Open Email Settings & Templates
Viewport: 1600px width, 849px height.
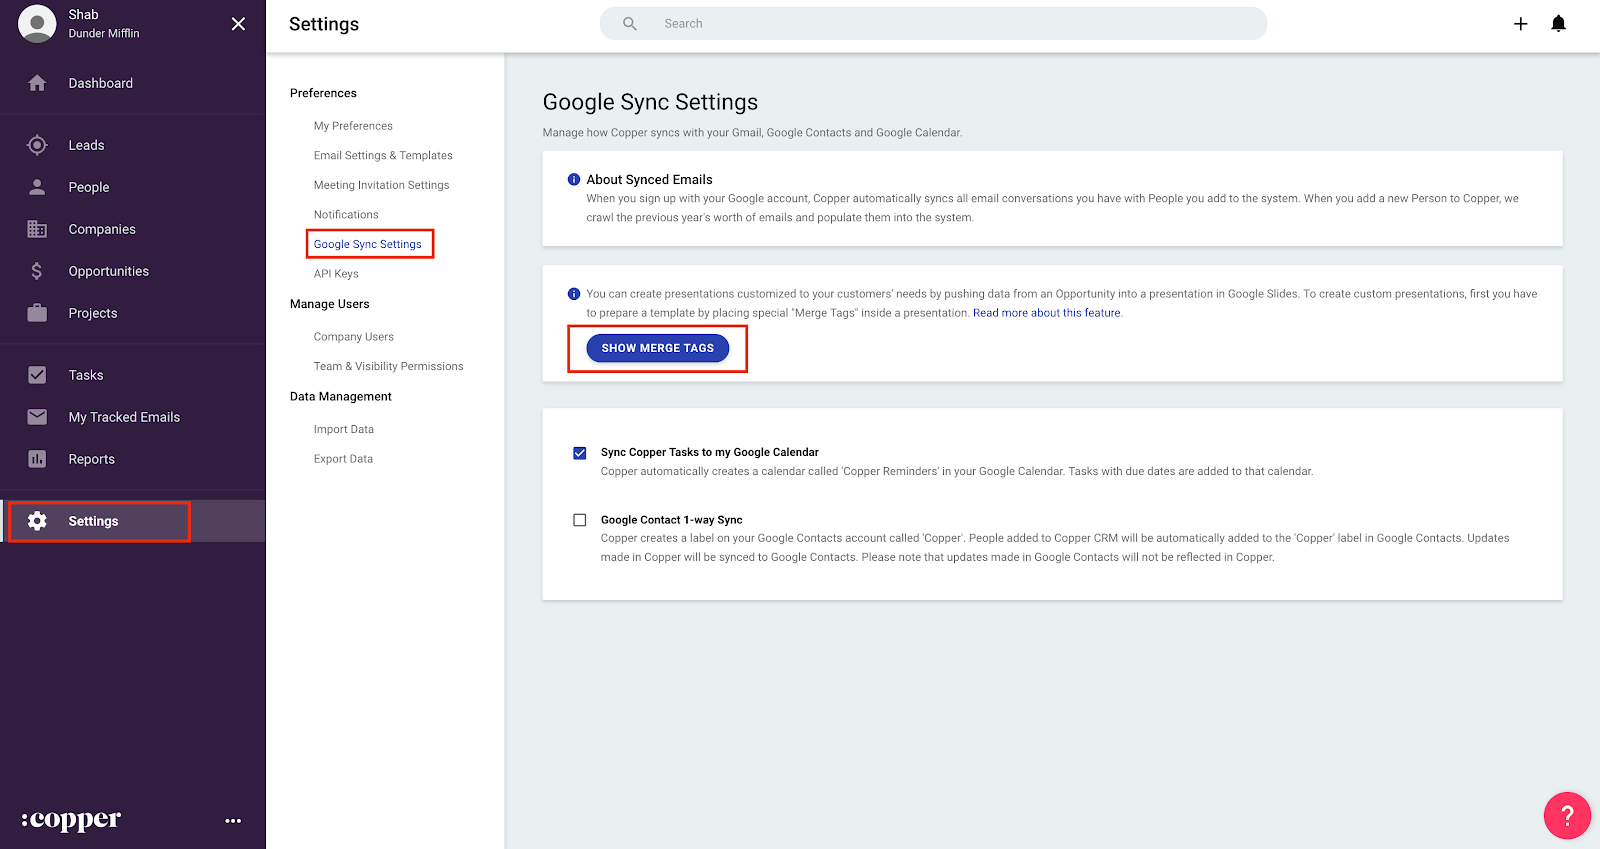383,156
